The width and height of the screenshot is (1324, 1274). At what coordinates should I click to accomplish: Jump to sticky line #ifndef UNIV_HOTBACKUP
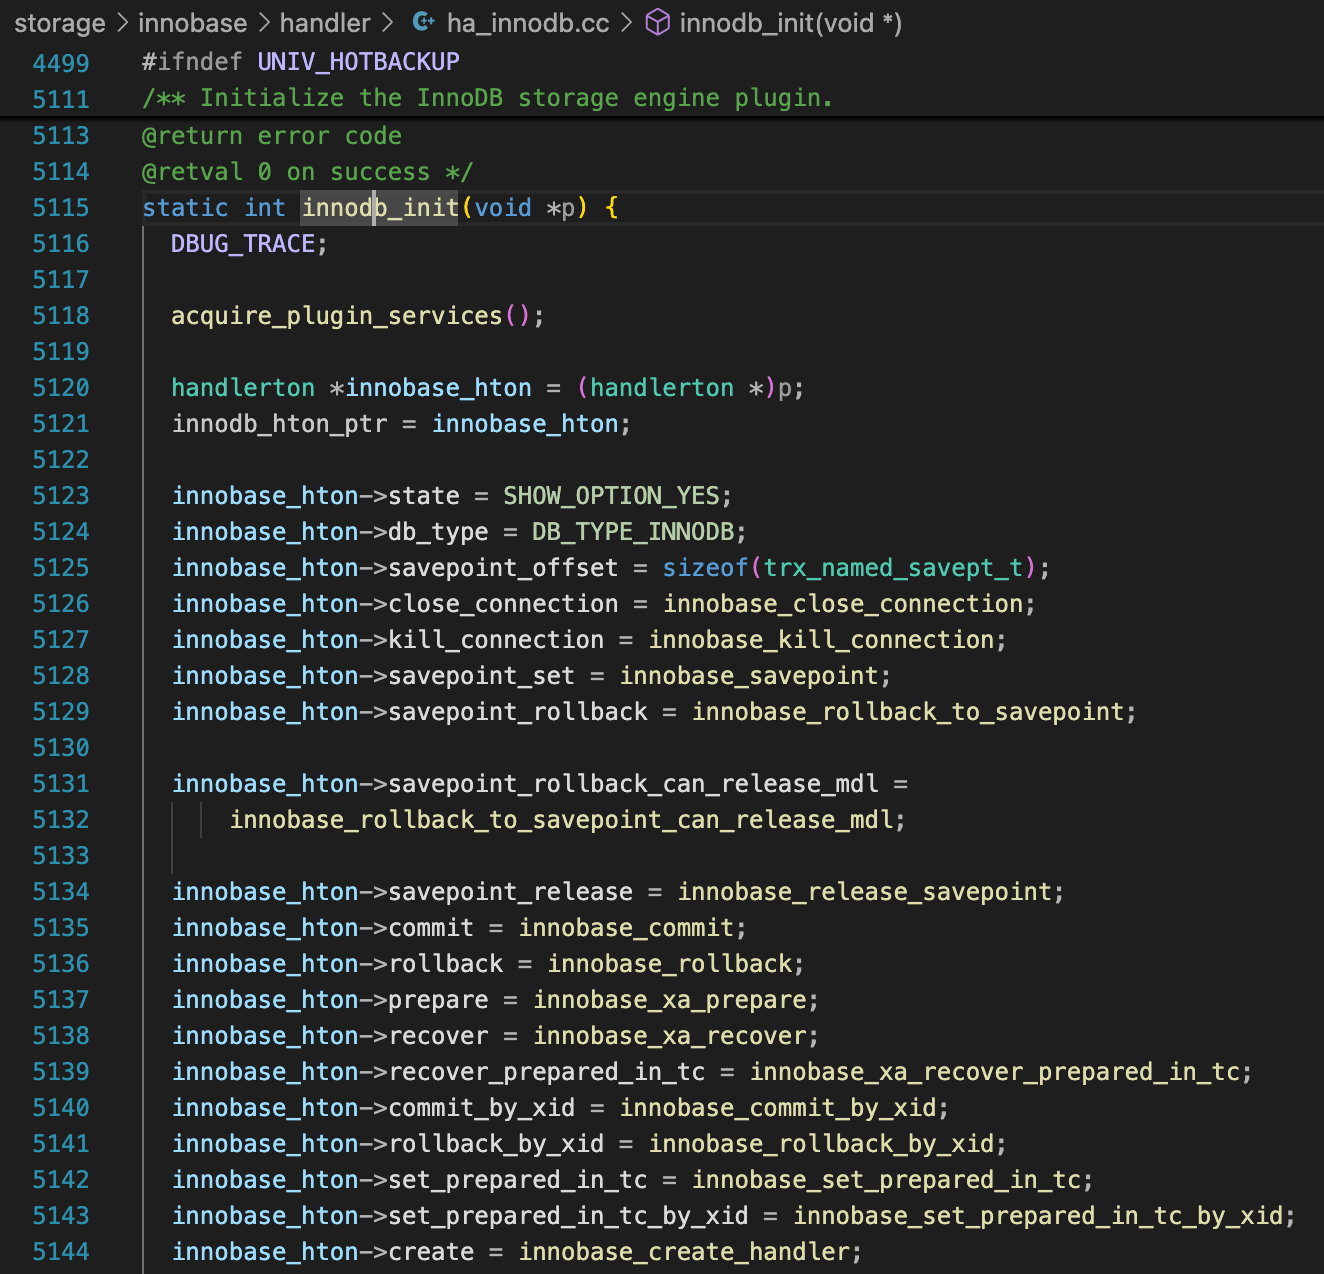pos(300,62)
